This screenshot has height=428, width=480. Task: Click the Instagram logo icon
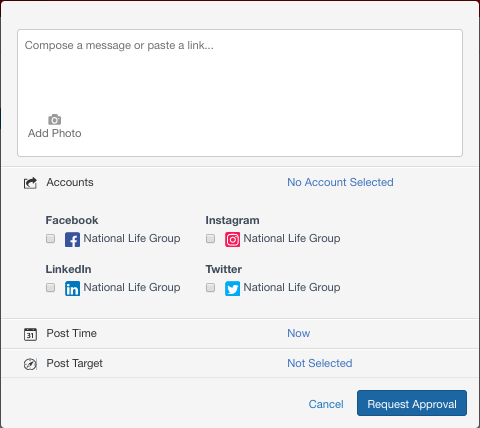tap(232, 240)
